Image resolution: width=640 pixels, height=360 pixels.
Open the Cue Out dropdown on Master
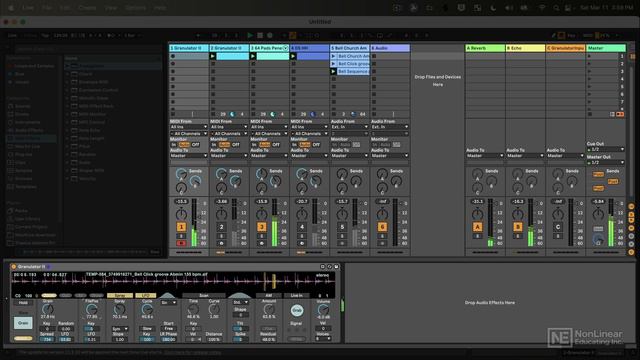(x=606, y=149)
